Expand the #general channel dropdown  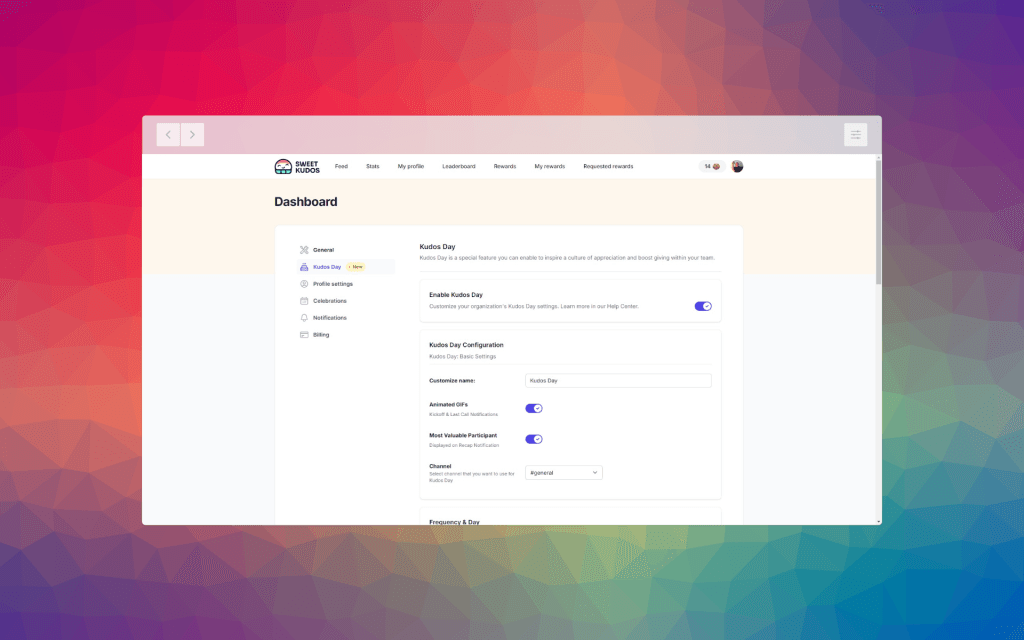pyautogui.click(x=563, y=472)
